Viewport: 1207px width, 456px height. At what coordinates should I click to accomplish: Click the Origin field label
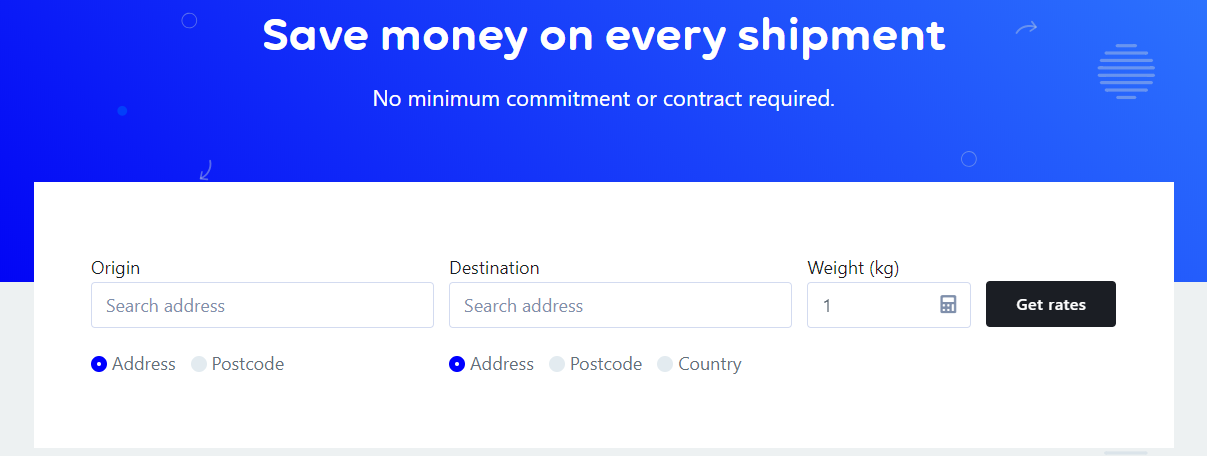pos(116,268)
